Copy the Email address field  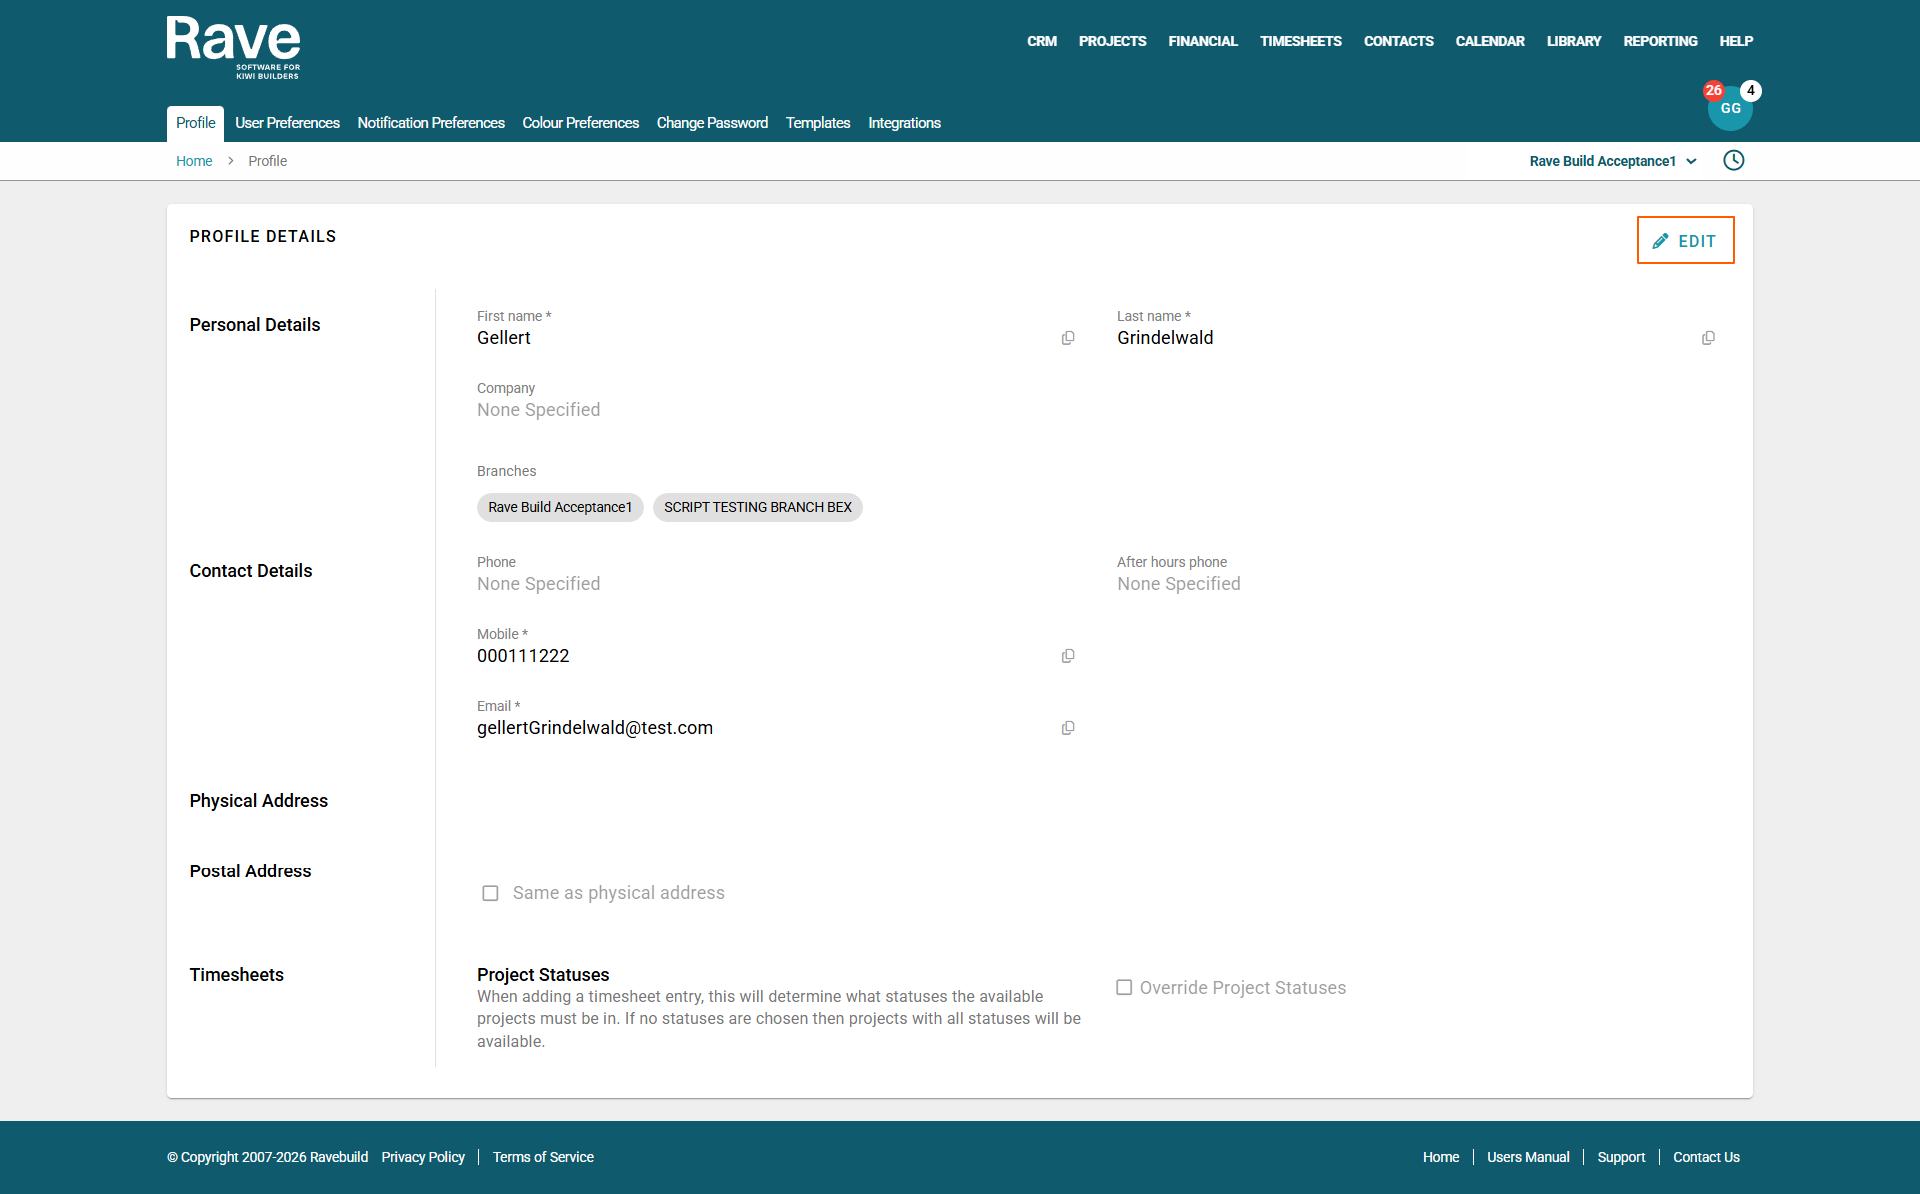click(1068, 728)
